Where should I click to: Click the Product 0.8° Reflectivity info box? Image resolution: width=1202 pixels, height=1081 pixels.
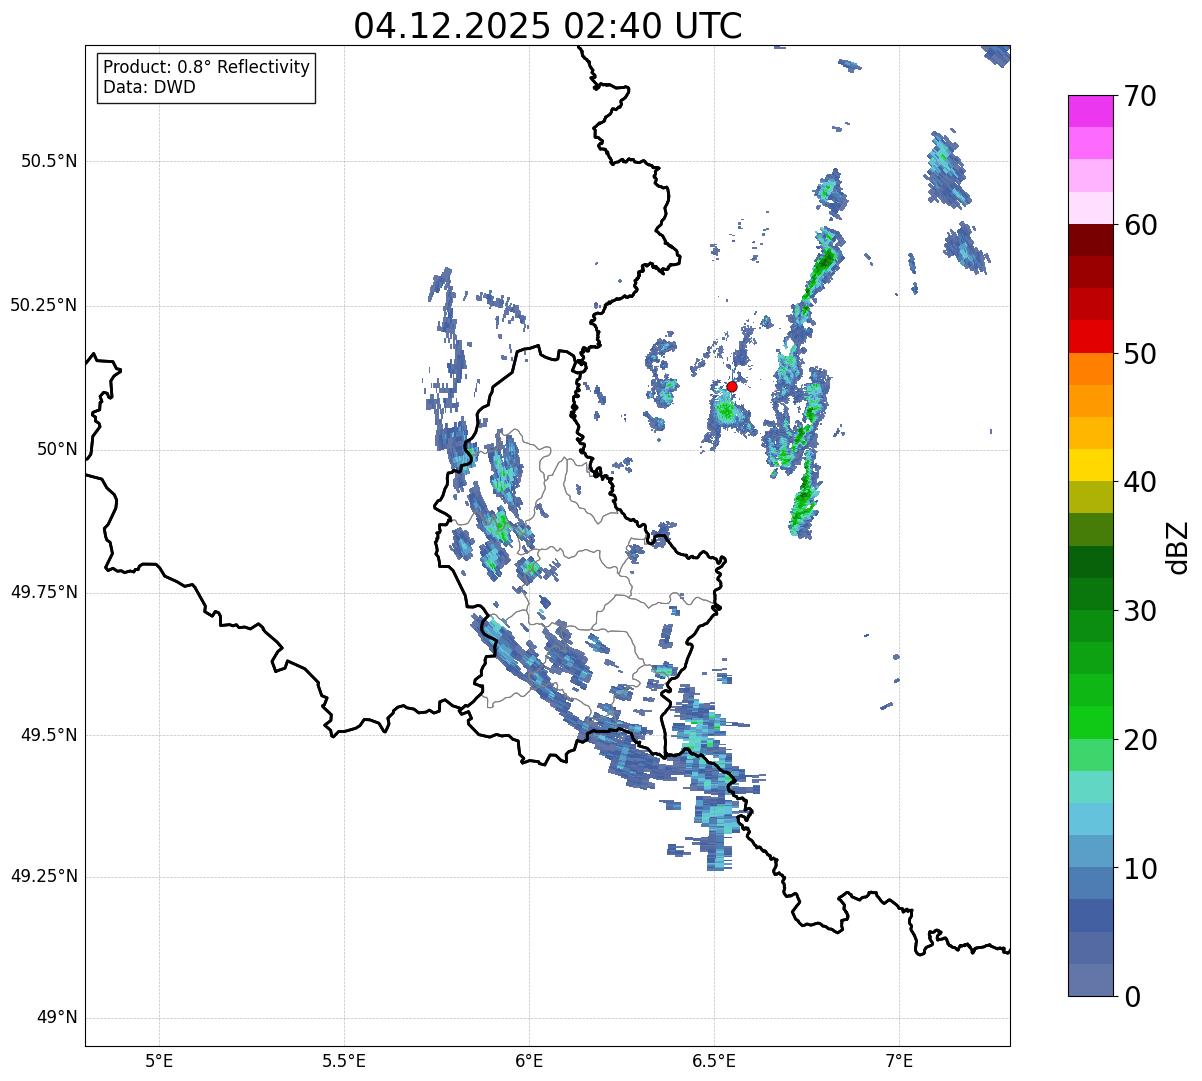click(x=207, y=77)
